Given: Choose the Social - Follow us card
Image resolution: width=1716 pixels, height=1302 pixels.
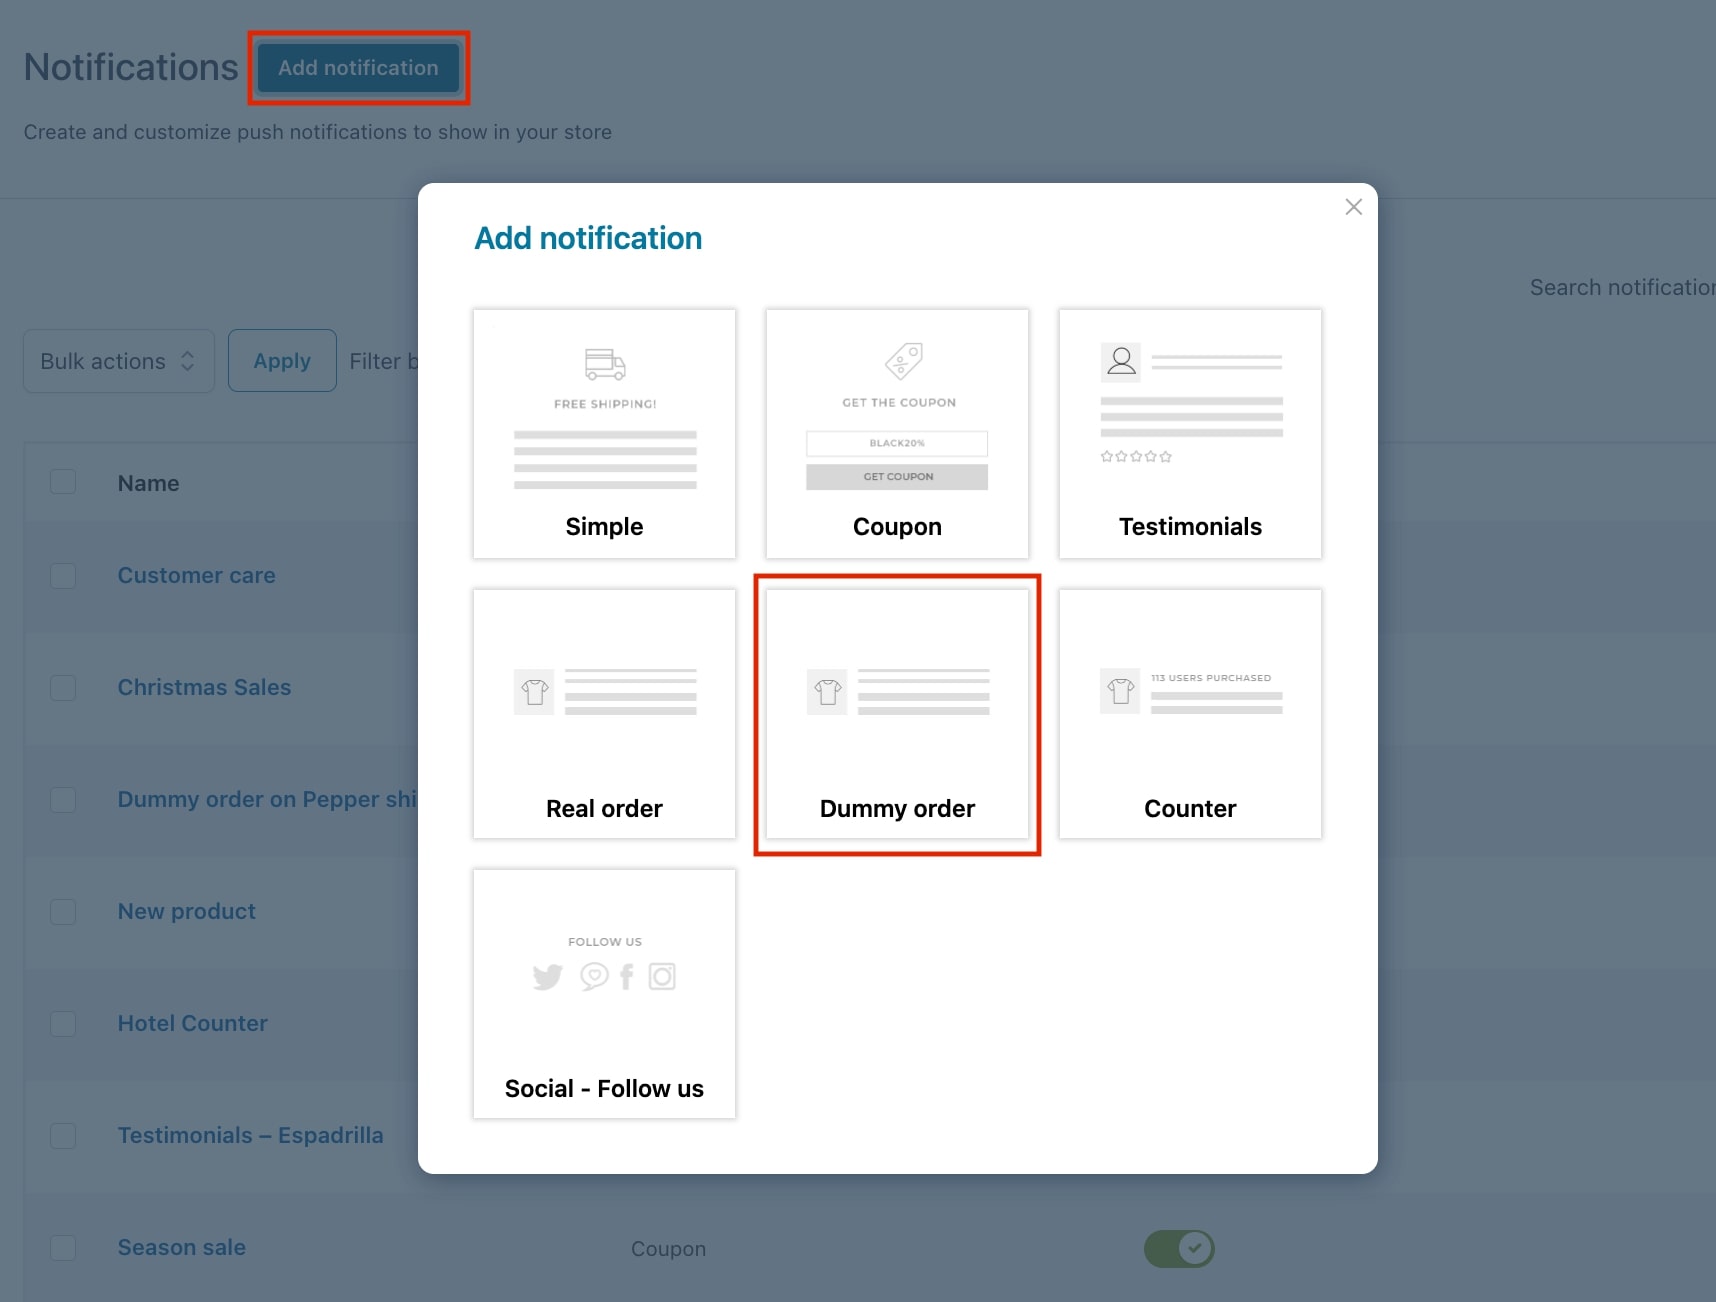Looking at the screenshot, I should tap(604, 994).
